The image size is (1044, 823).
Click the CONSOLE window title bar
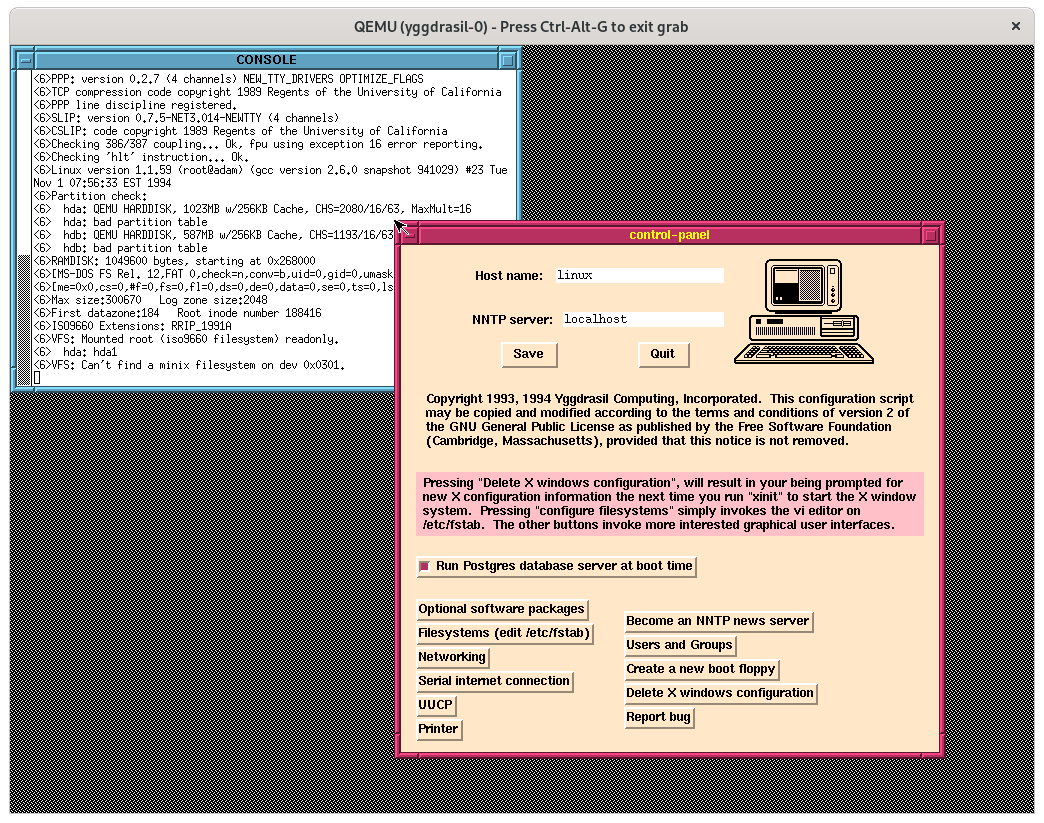click(x=266, y=60)
